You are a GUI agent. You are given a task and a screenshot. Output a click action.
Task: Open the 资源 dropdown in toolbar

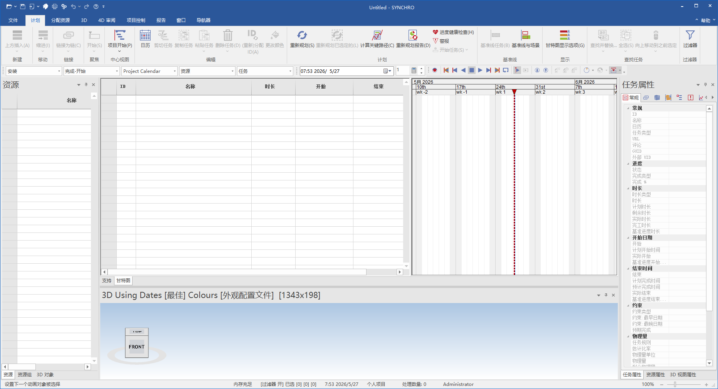tap(207, 71)
